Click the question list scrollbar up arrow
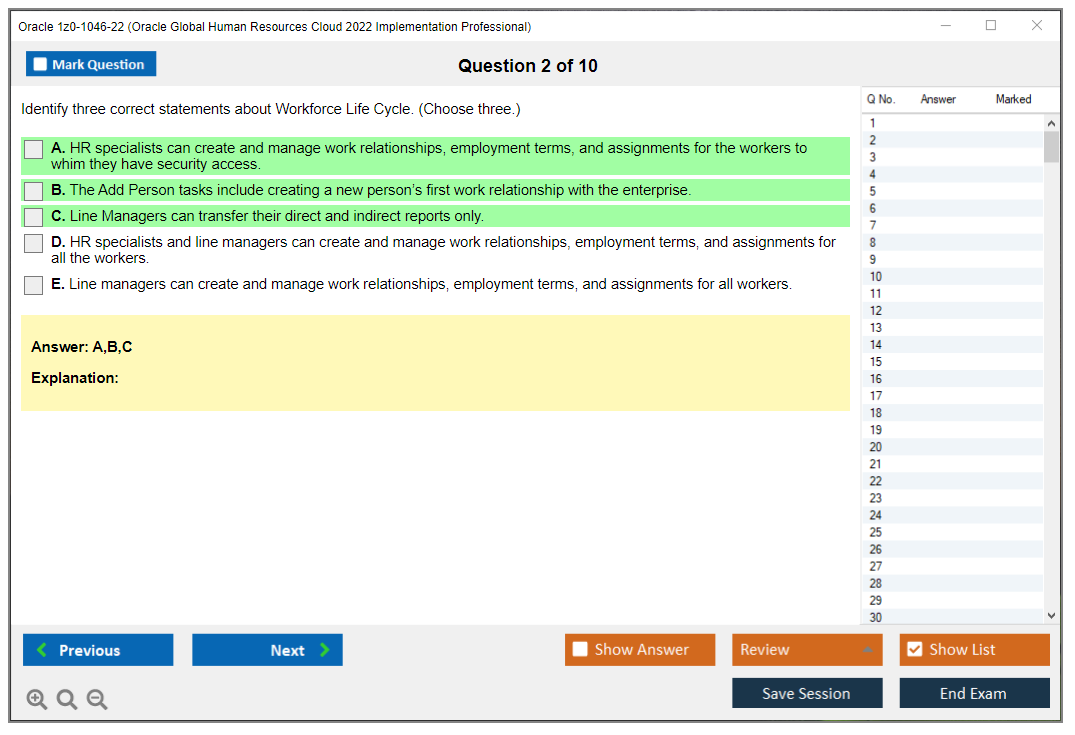 coord(1051,122)
